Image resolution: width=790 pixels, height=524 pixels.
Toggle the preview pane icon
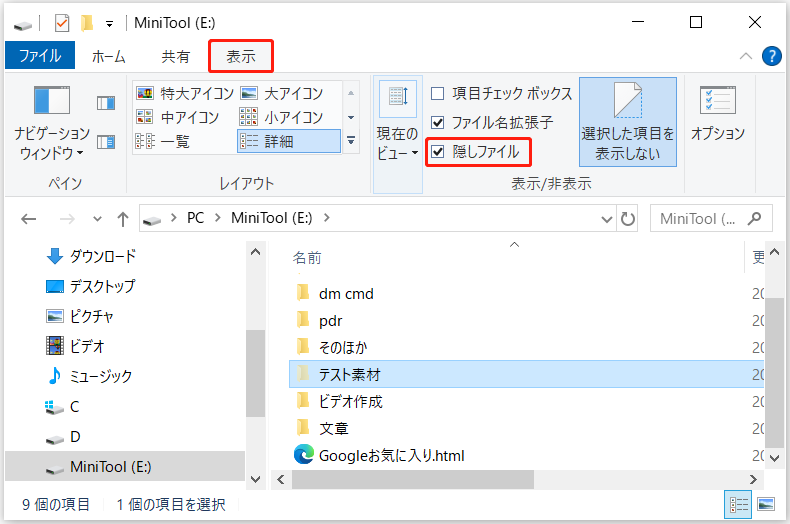click(106, 103)
